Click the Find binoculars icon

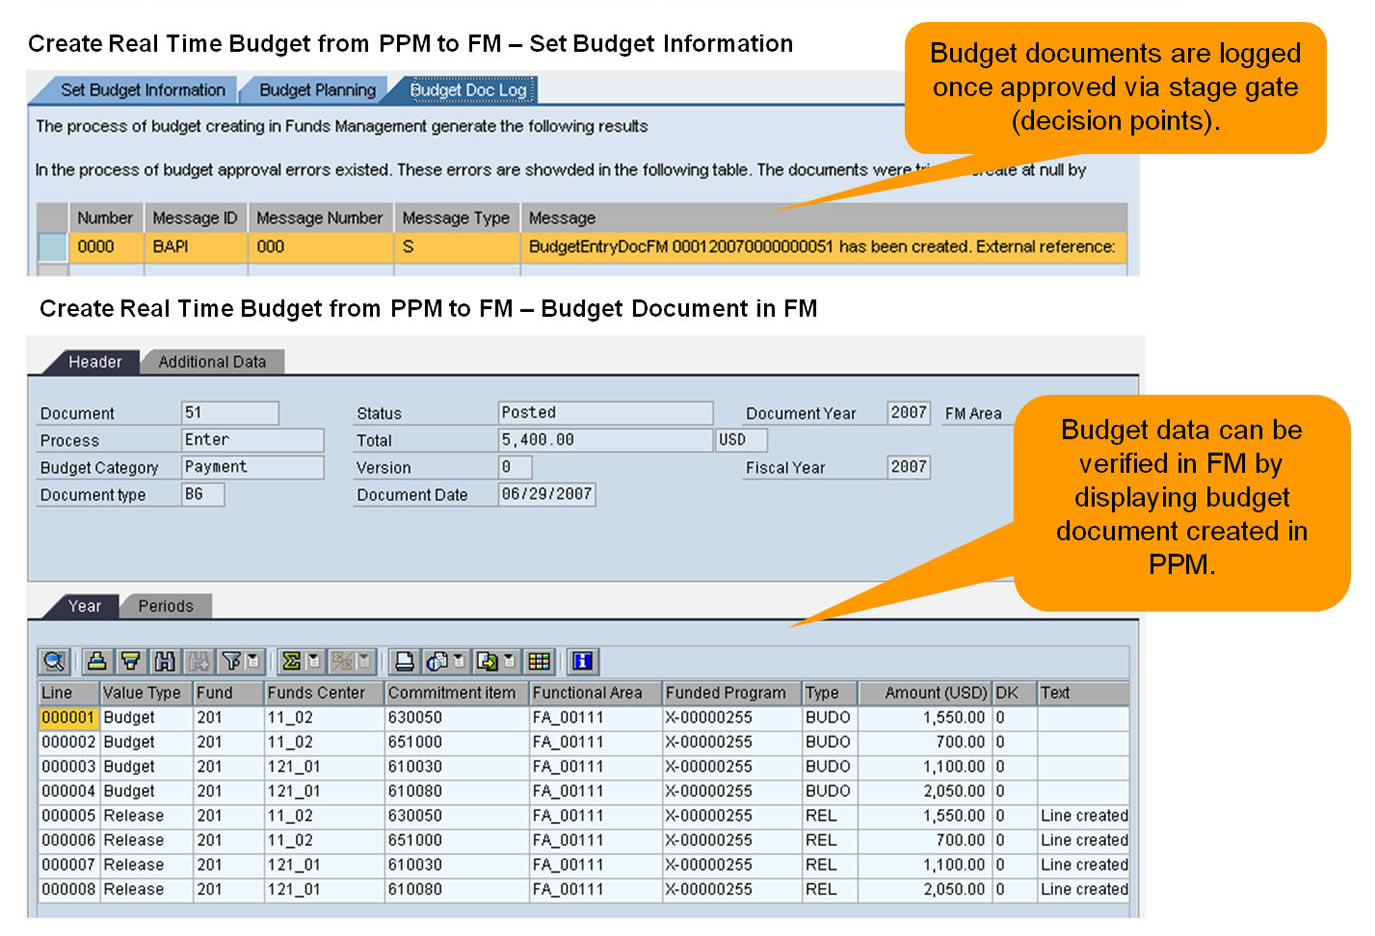point(164,661)
